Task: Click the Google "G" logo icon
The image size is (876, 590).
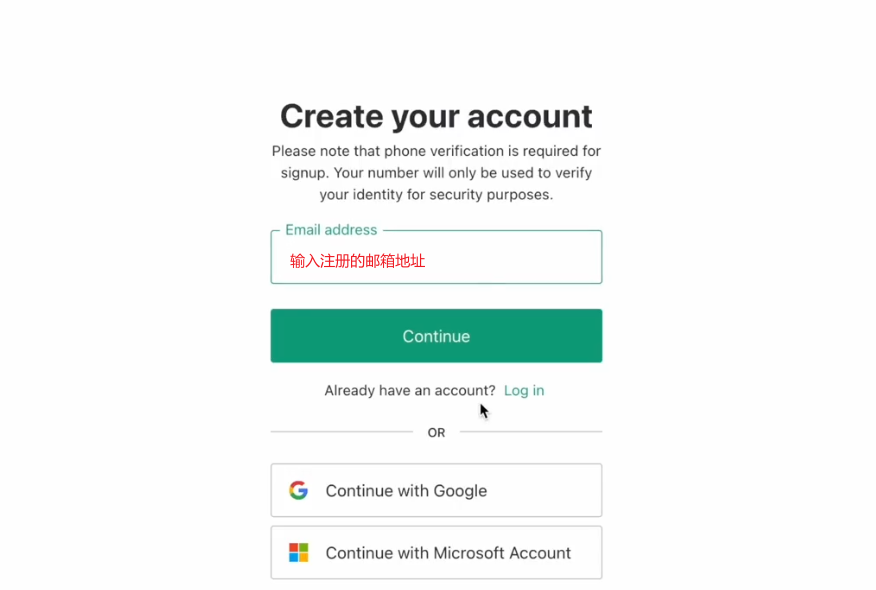Action: [298, 490]
